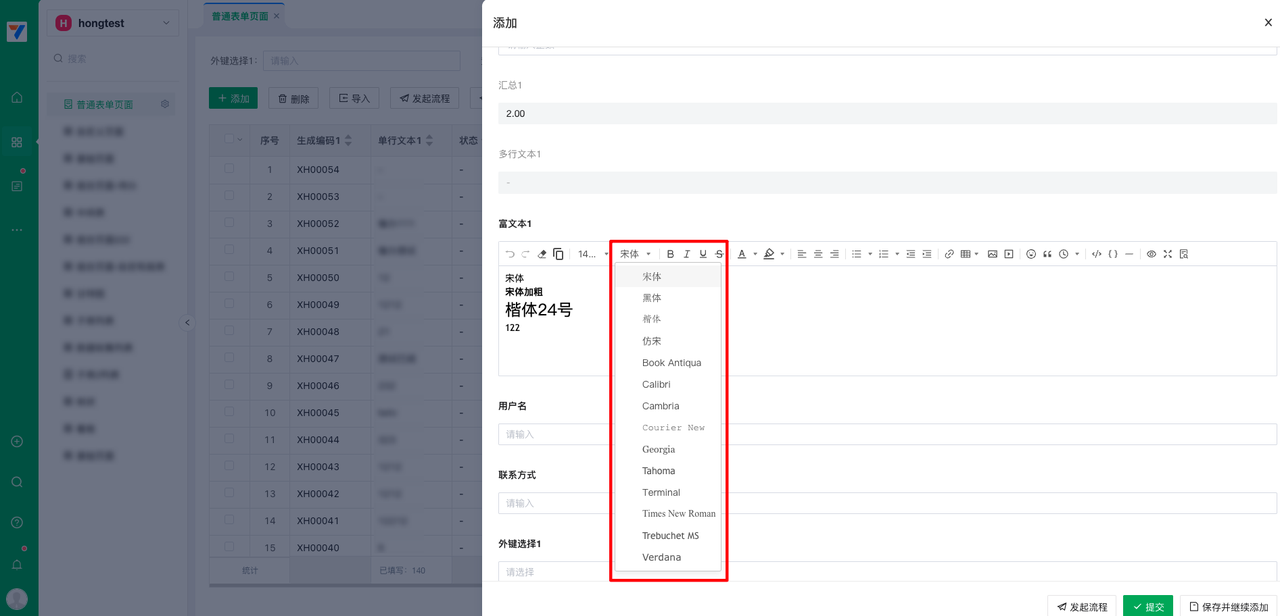Toggle italic formatting
Screen dimensions: 1280x616
pyautogui.click(x=686, y=254)
